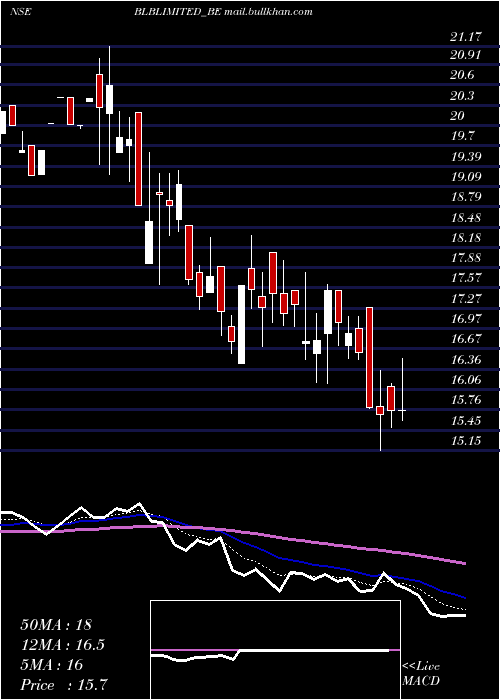Viewport: 500px width, 700px height.
Task: Click the last doji candle at 15.7
Action: [x=402, y=409]
